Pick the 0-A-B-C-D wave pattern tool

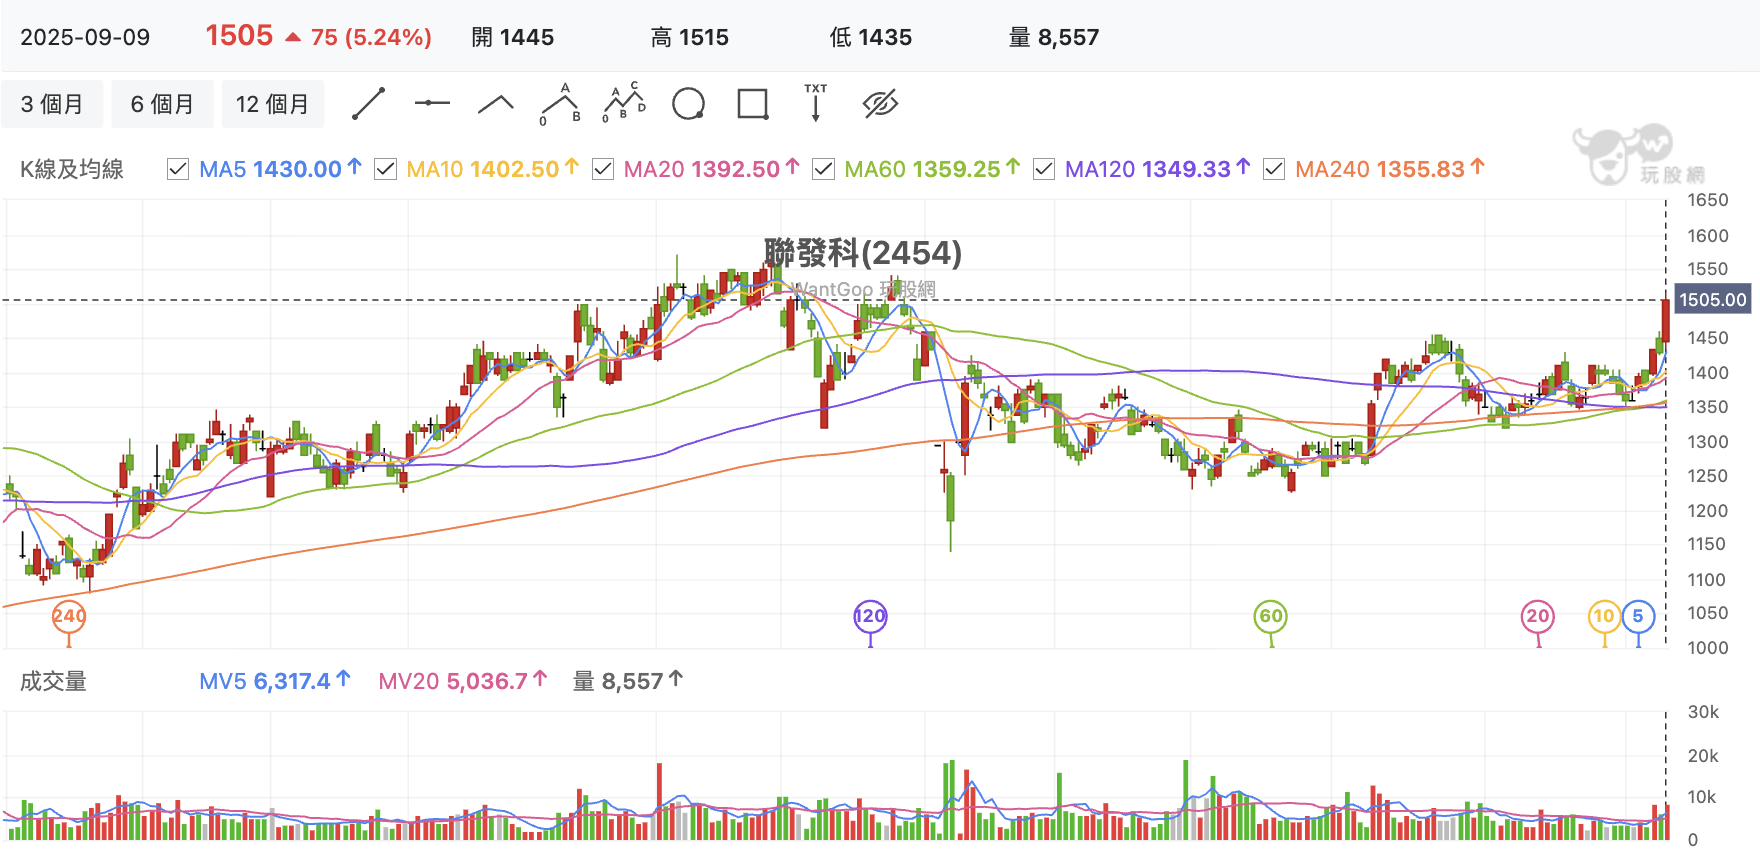point(624,103)
